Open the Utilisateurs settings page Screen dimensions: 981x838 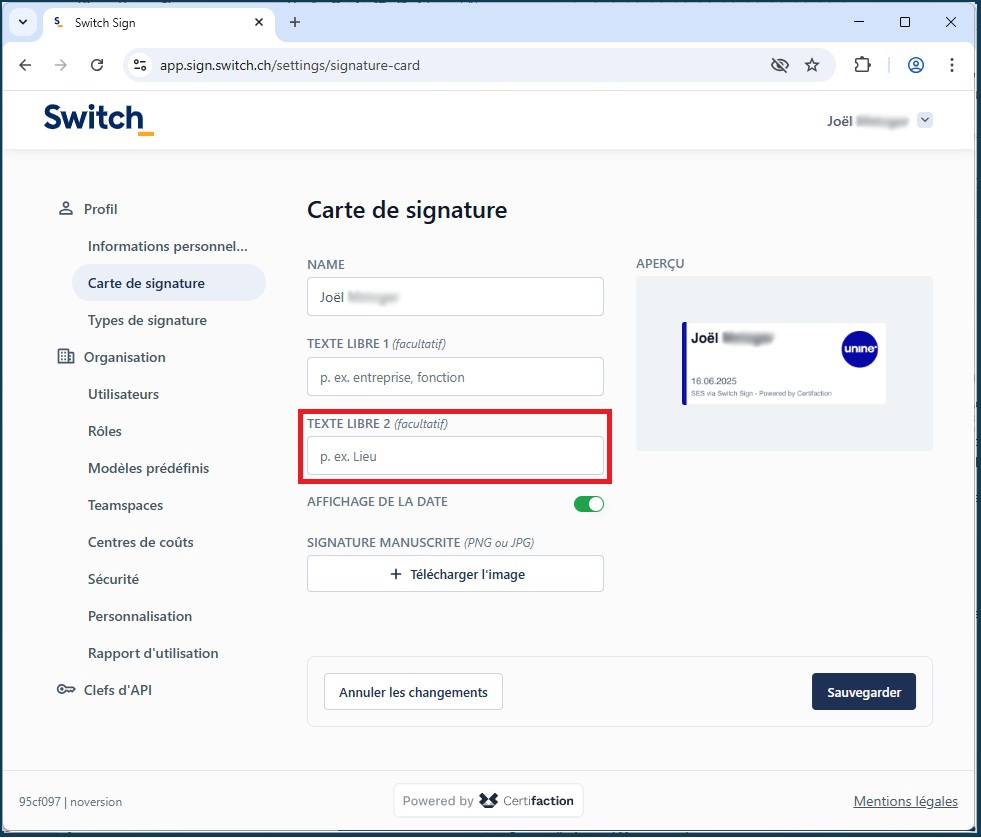(123, 394)
